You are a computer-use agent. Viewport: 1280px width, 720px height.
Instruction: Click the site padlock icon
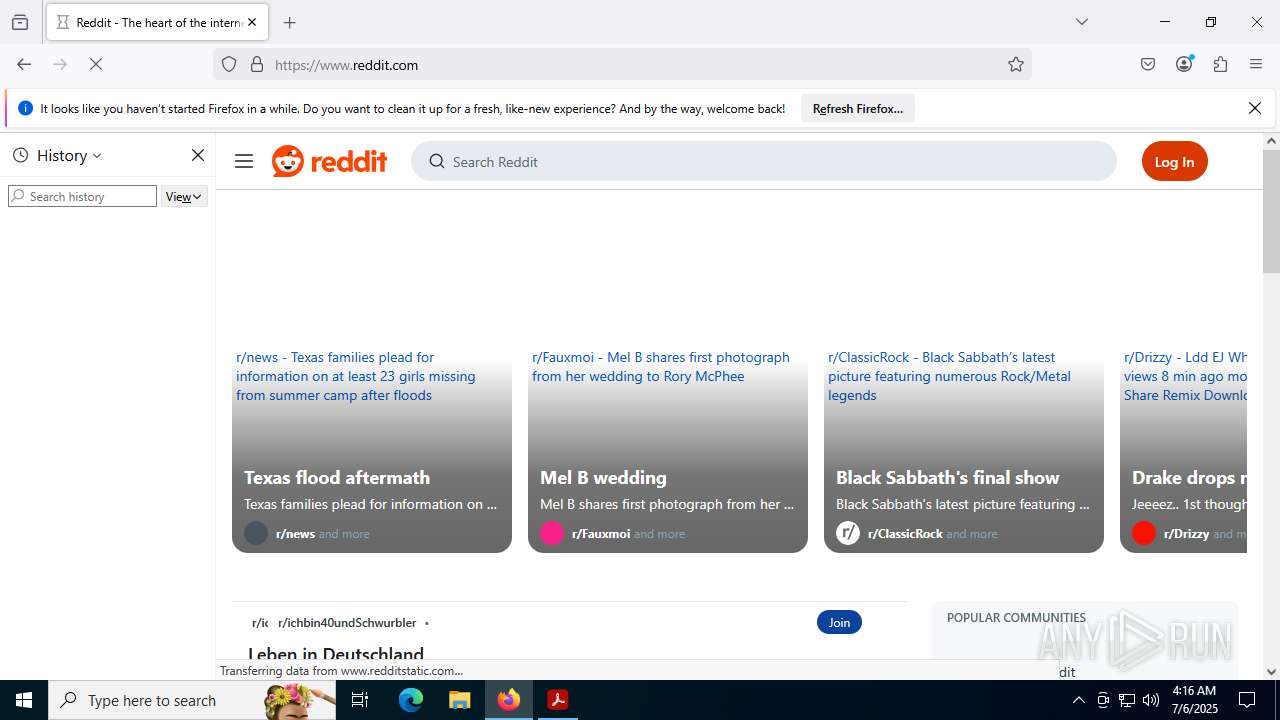tap(257, 64)
